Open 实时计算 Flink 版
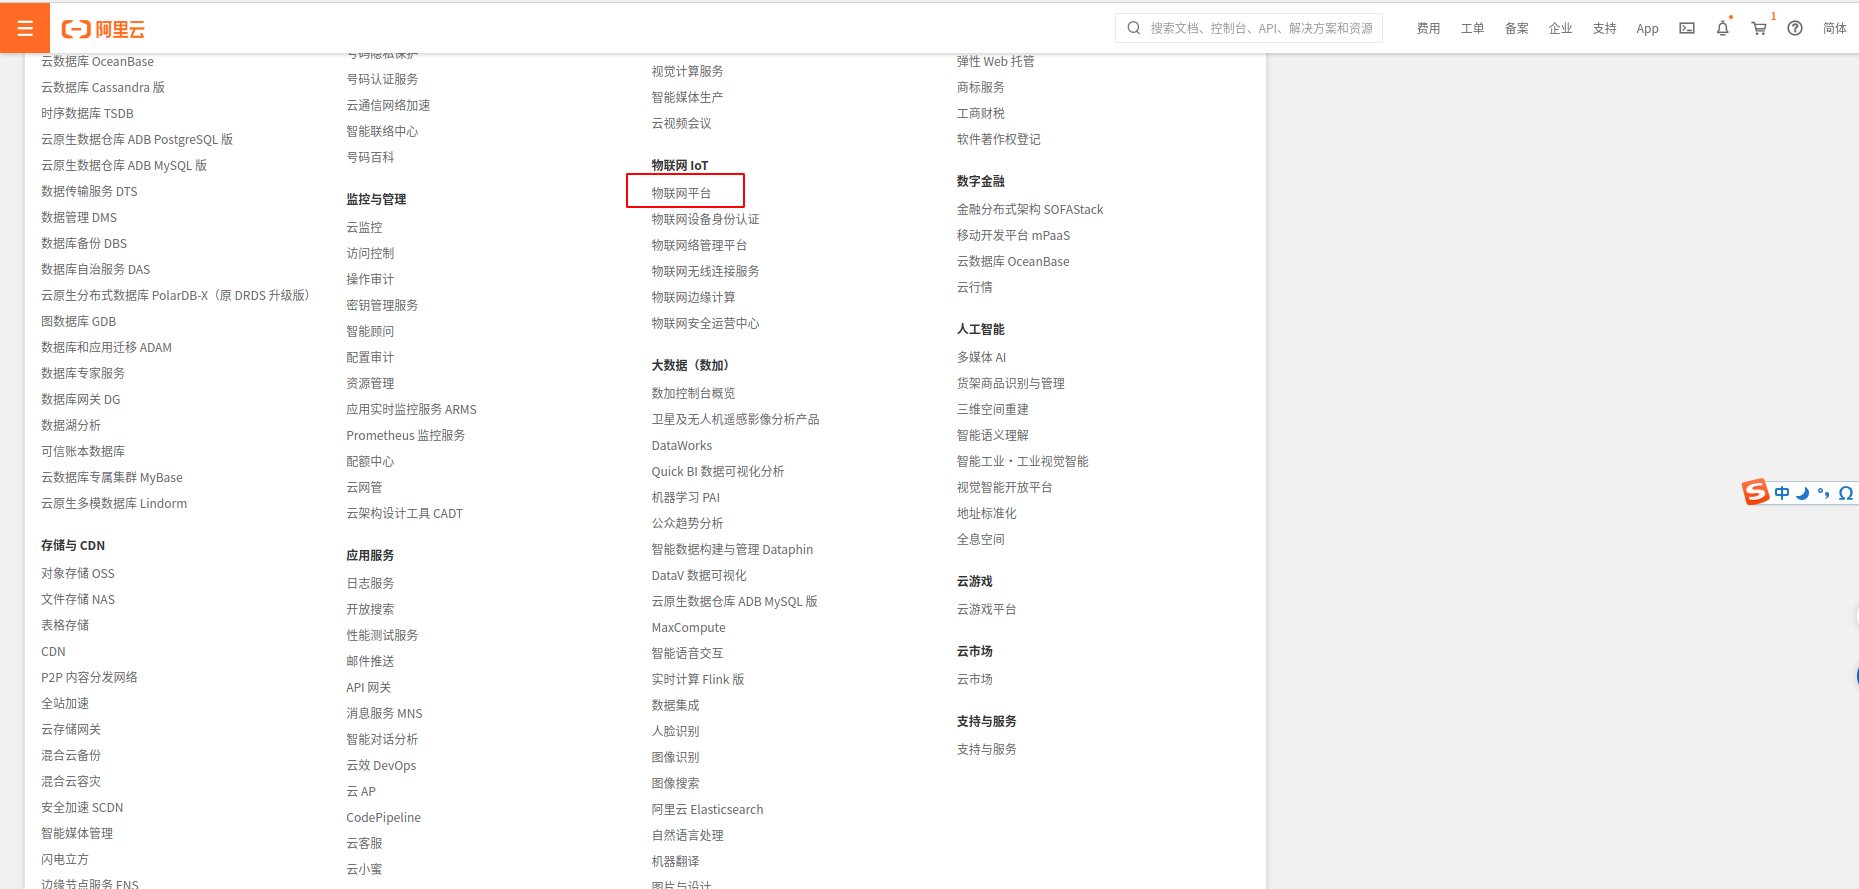The width and height of the screenshot is (1859, 889). (x=698, y=679)
